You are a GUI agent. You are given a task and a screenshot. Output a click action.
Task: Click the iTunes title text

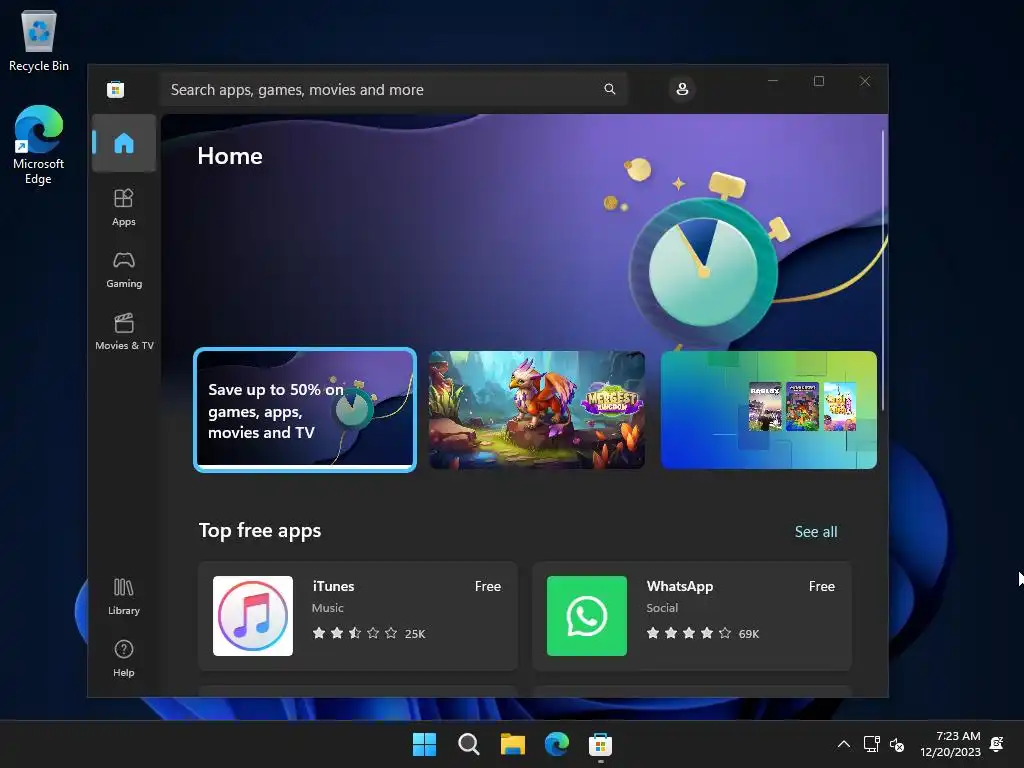tap(333, 586)
